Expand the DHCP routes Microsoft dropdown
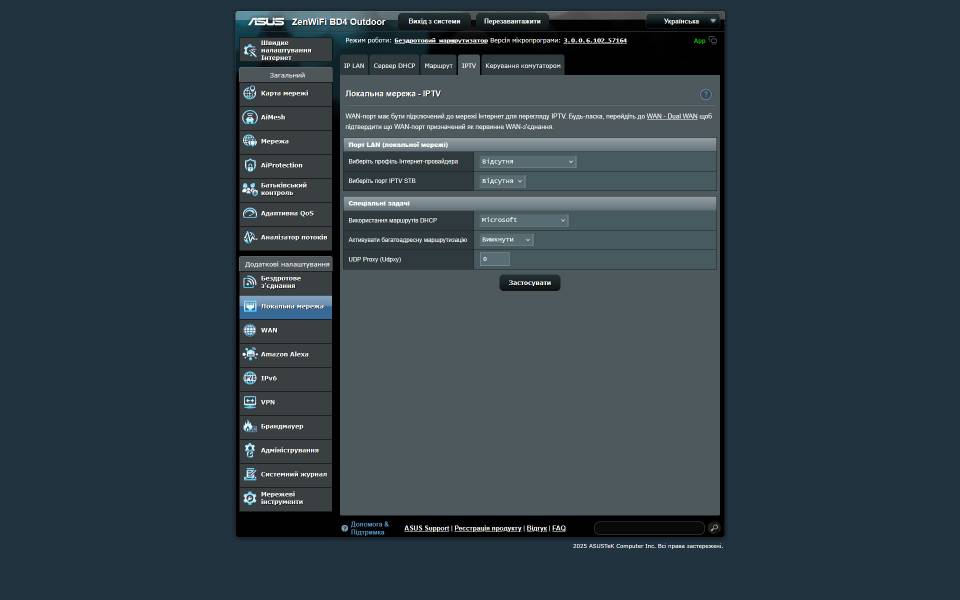Image resolution: width=960 pixels, height=600 pixels. pyautogui.click(x=523, y=220)
